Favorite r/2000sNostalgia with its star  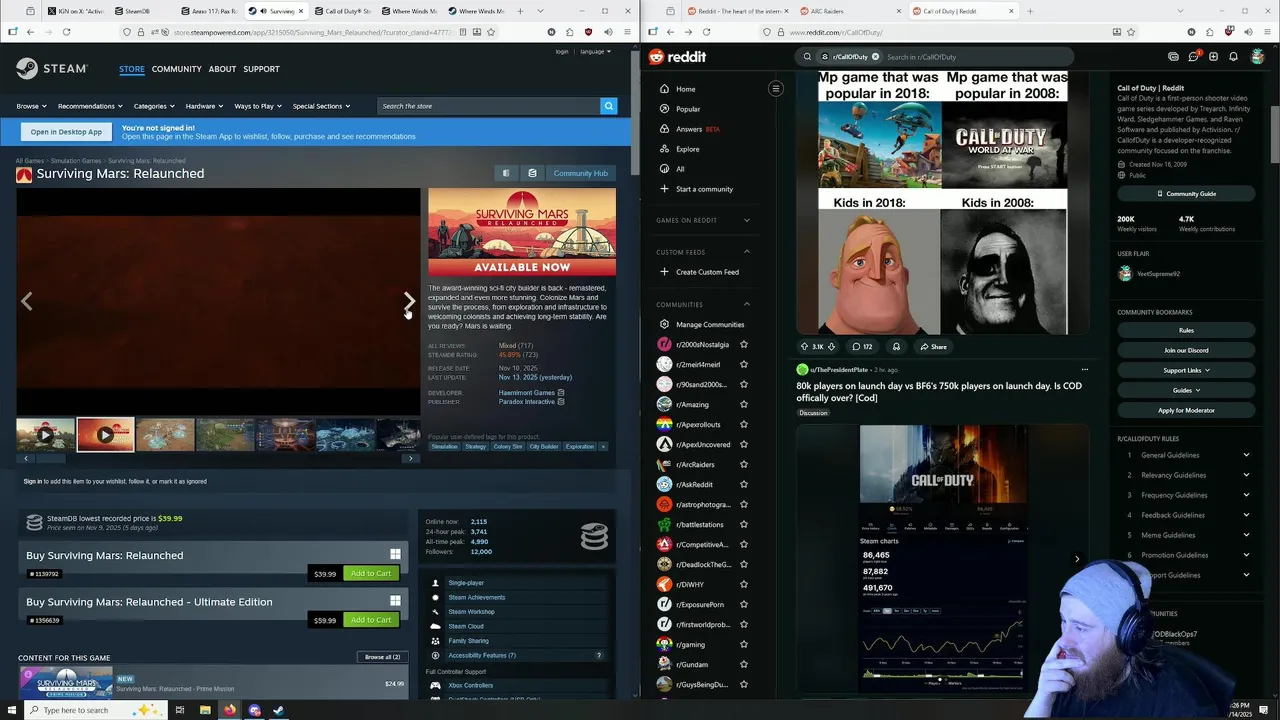(x=743, y=344)
